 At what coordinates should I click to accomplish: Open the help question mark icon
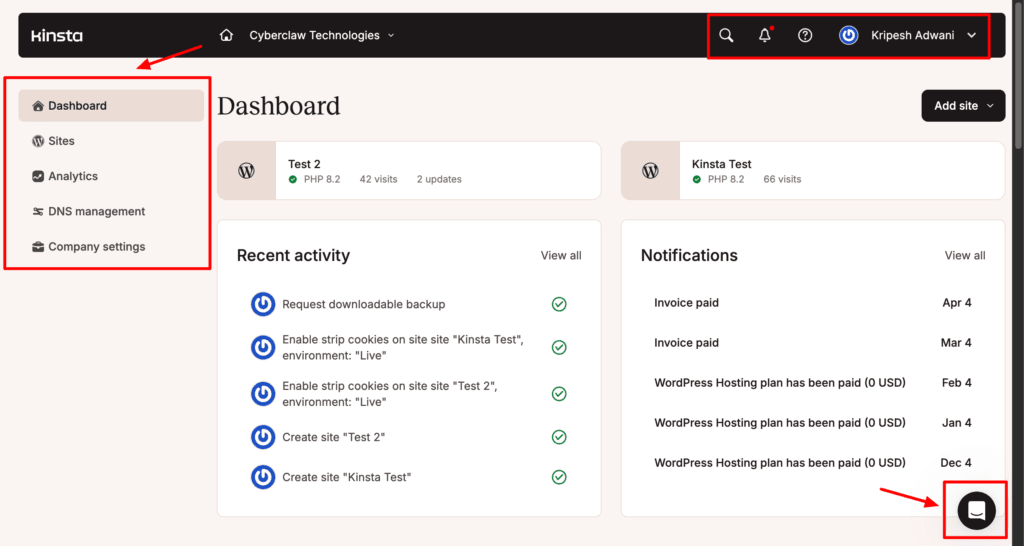pyautogui.click(x=805, y=35)
